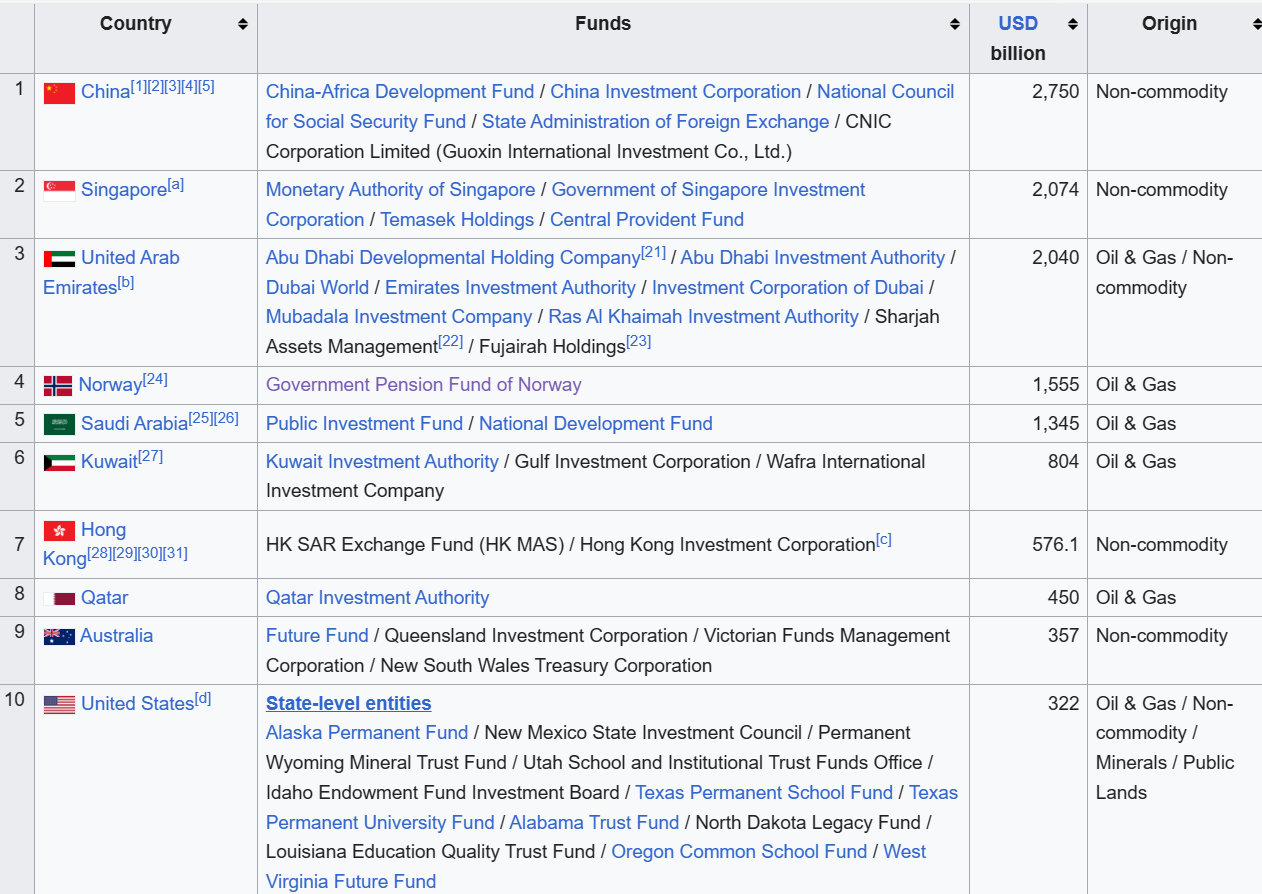Click the United Arab Emirates flag icon
Viewport: 1262px width, 894px height.
(59, 259)
